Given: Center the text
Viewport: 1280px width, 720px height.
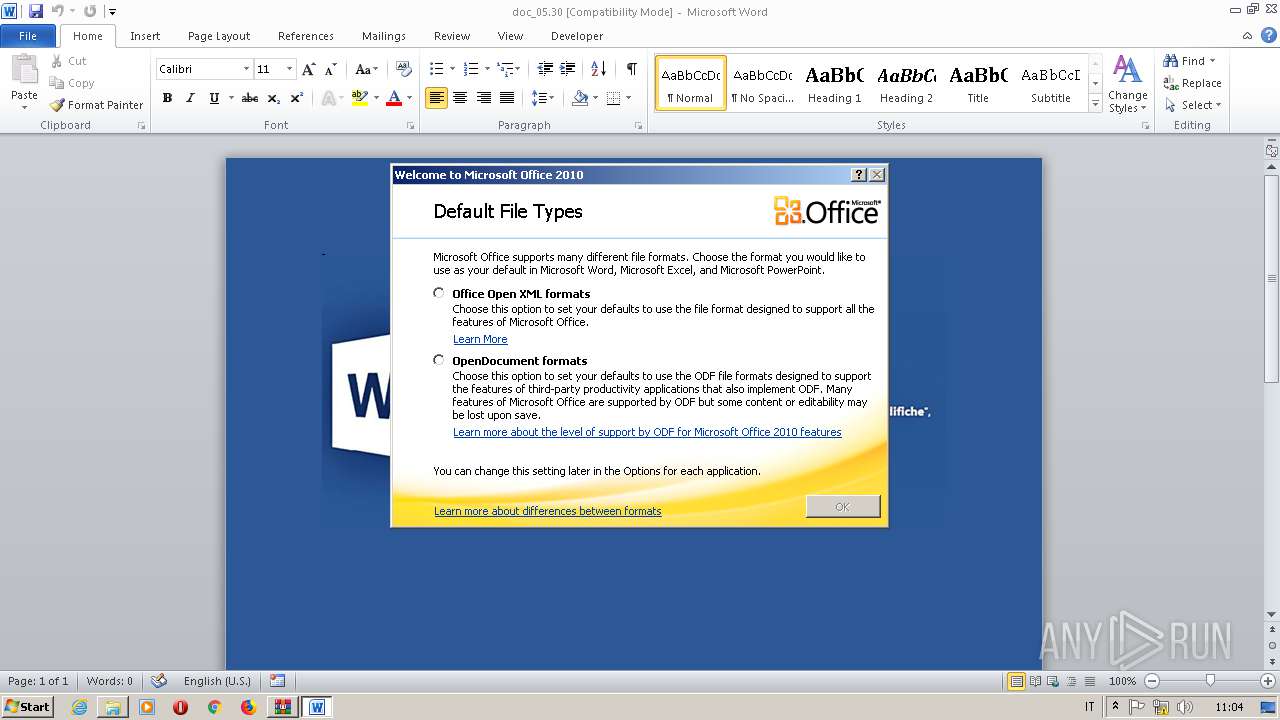Looking at the screenshot, I should [x=460, y=98].
